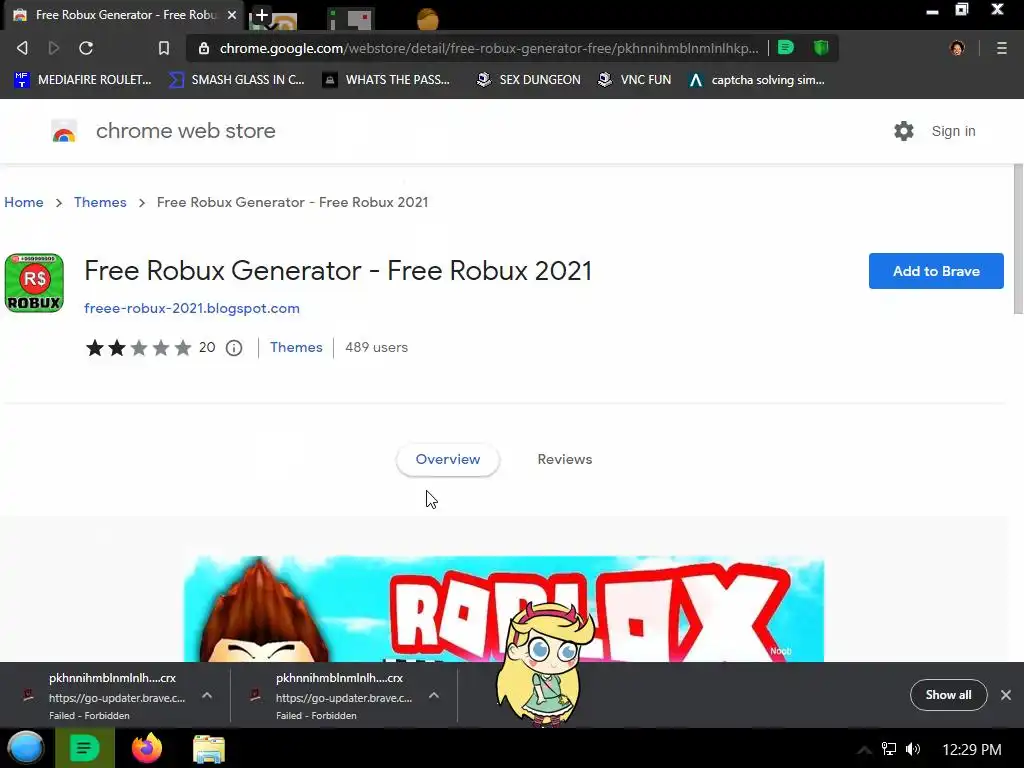Open the browser hamburger menu
Viewport: 1024px width, 768px height.
click(x=1002, y=48)
